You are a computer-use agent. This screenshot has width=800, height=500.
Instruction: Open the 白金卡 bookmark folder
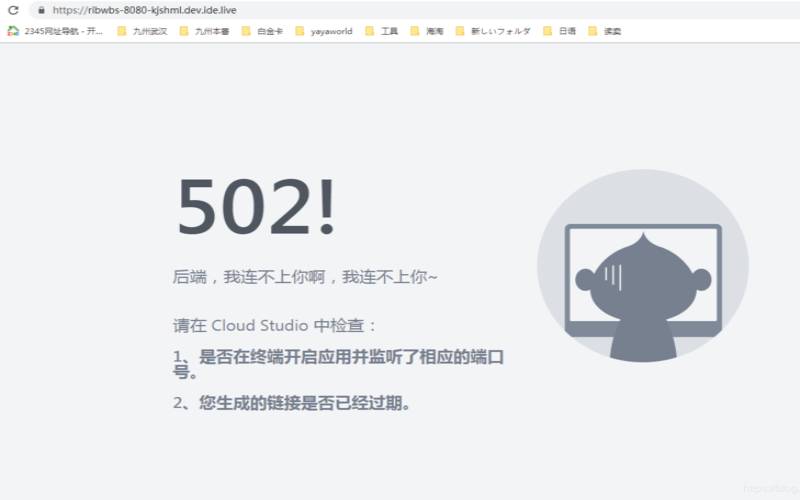coord(262,31)
